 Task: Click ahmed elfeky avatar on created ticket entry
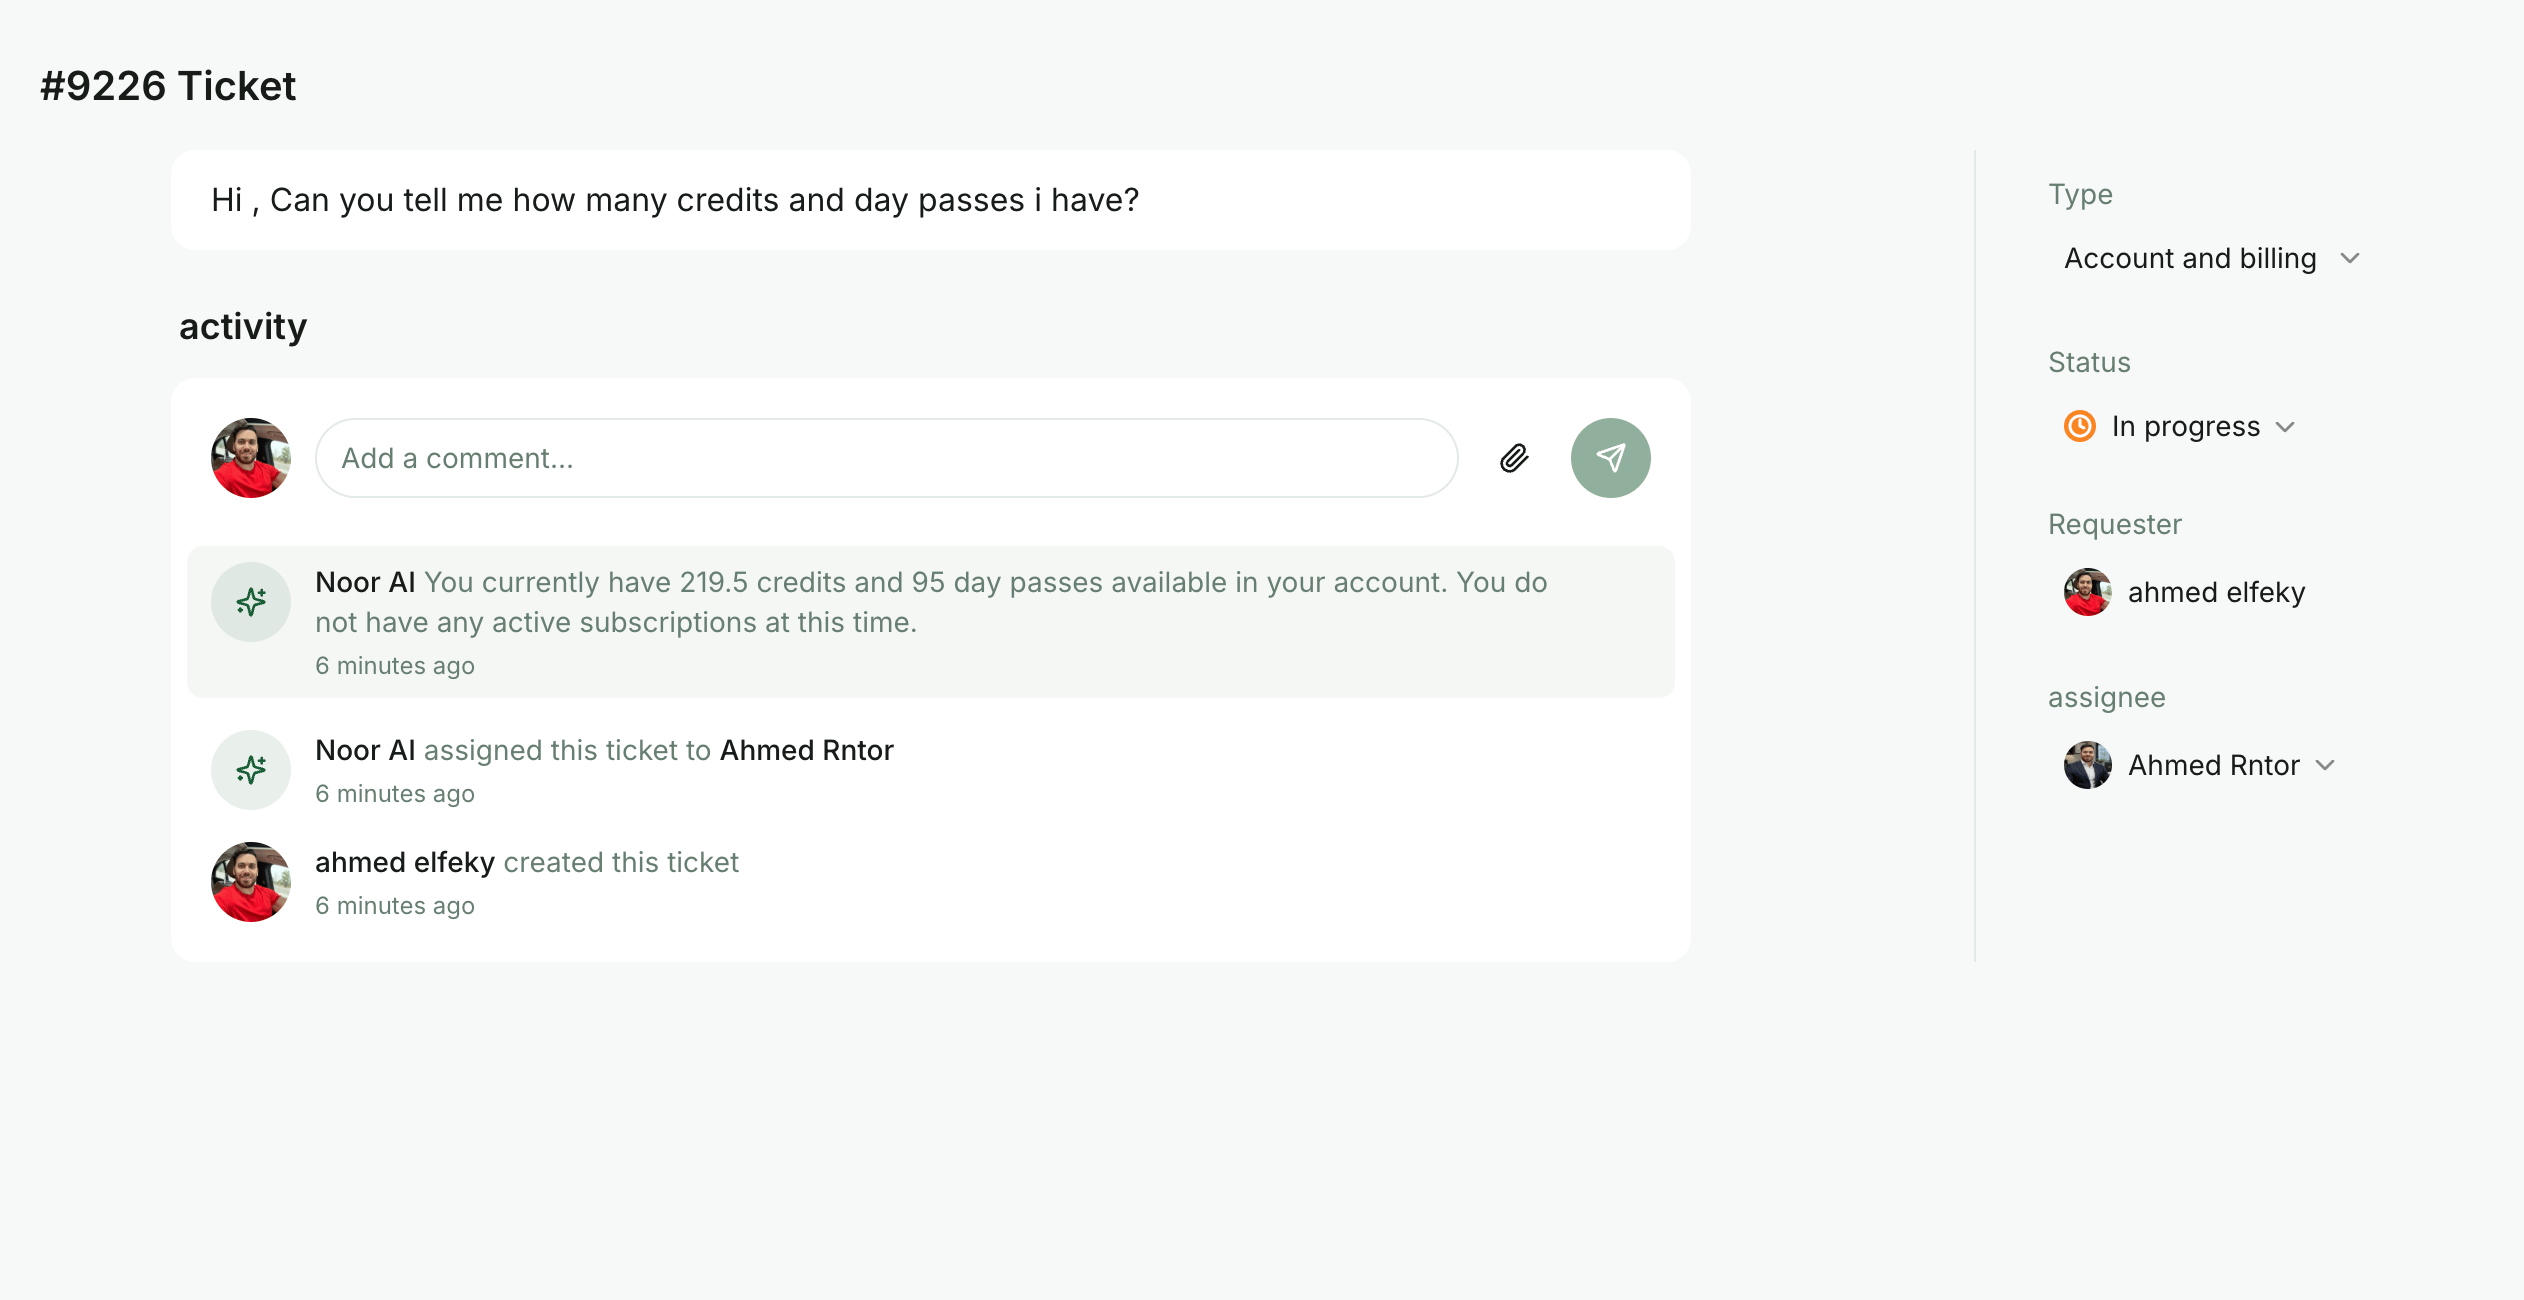tap(251, 882)
